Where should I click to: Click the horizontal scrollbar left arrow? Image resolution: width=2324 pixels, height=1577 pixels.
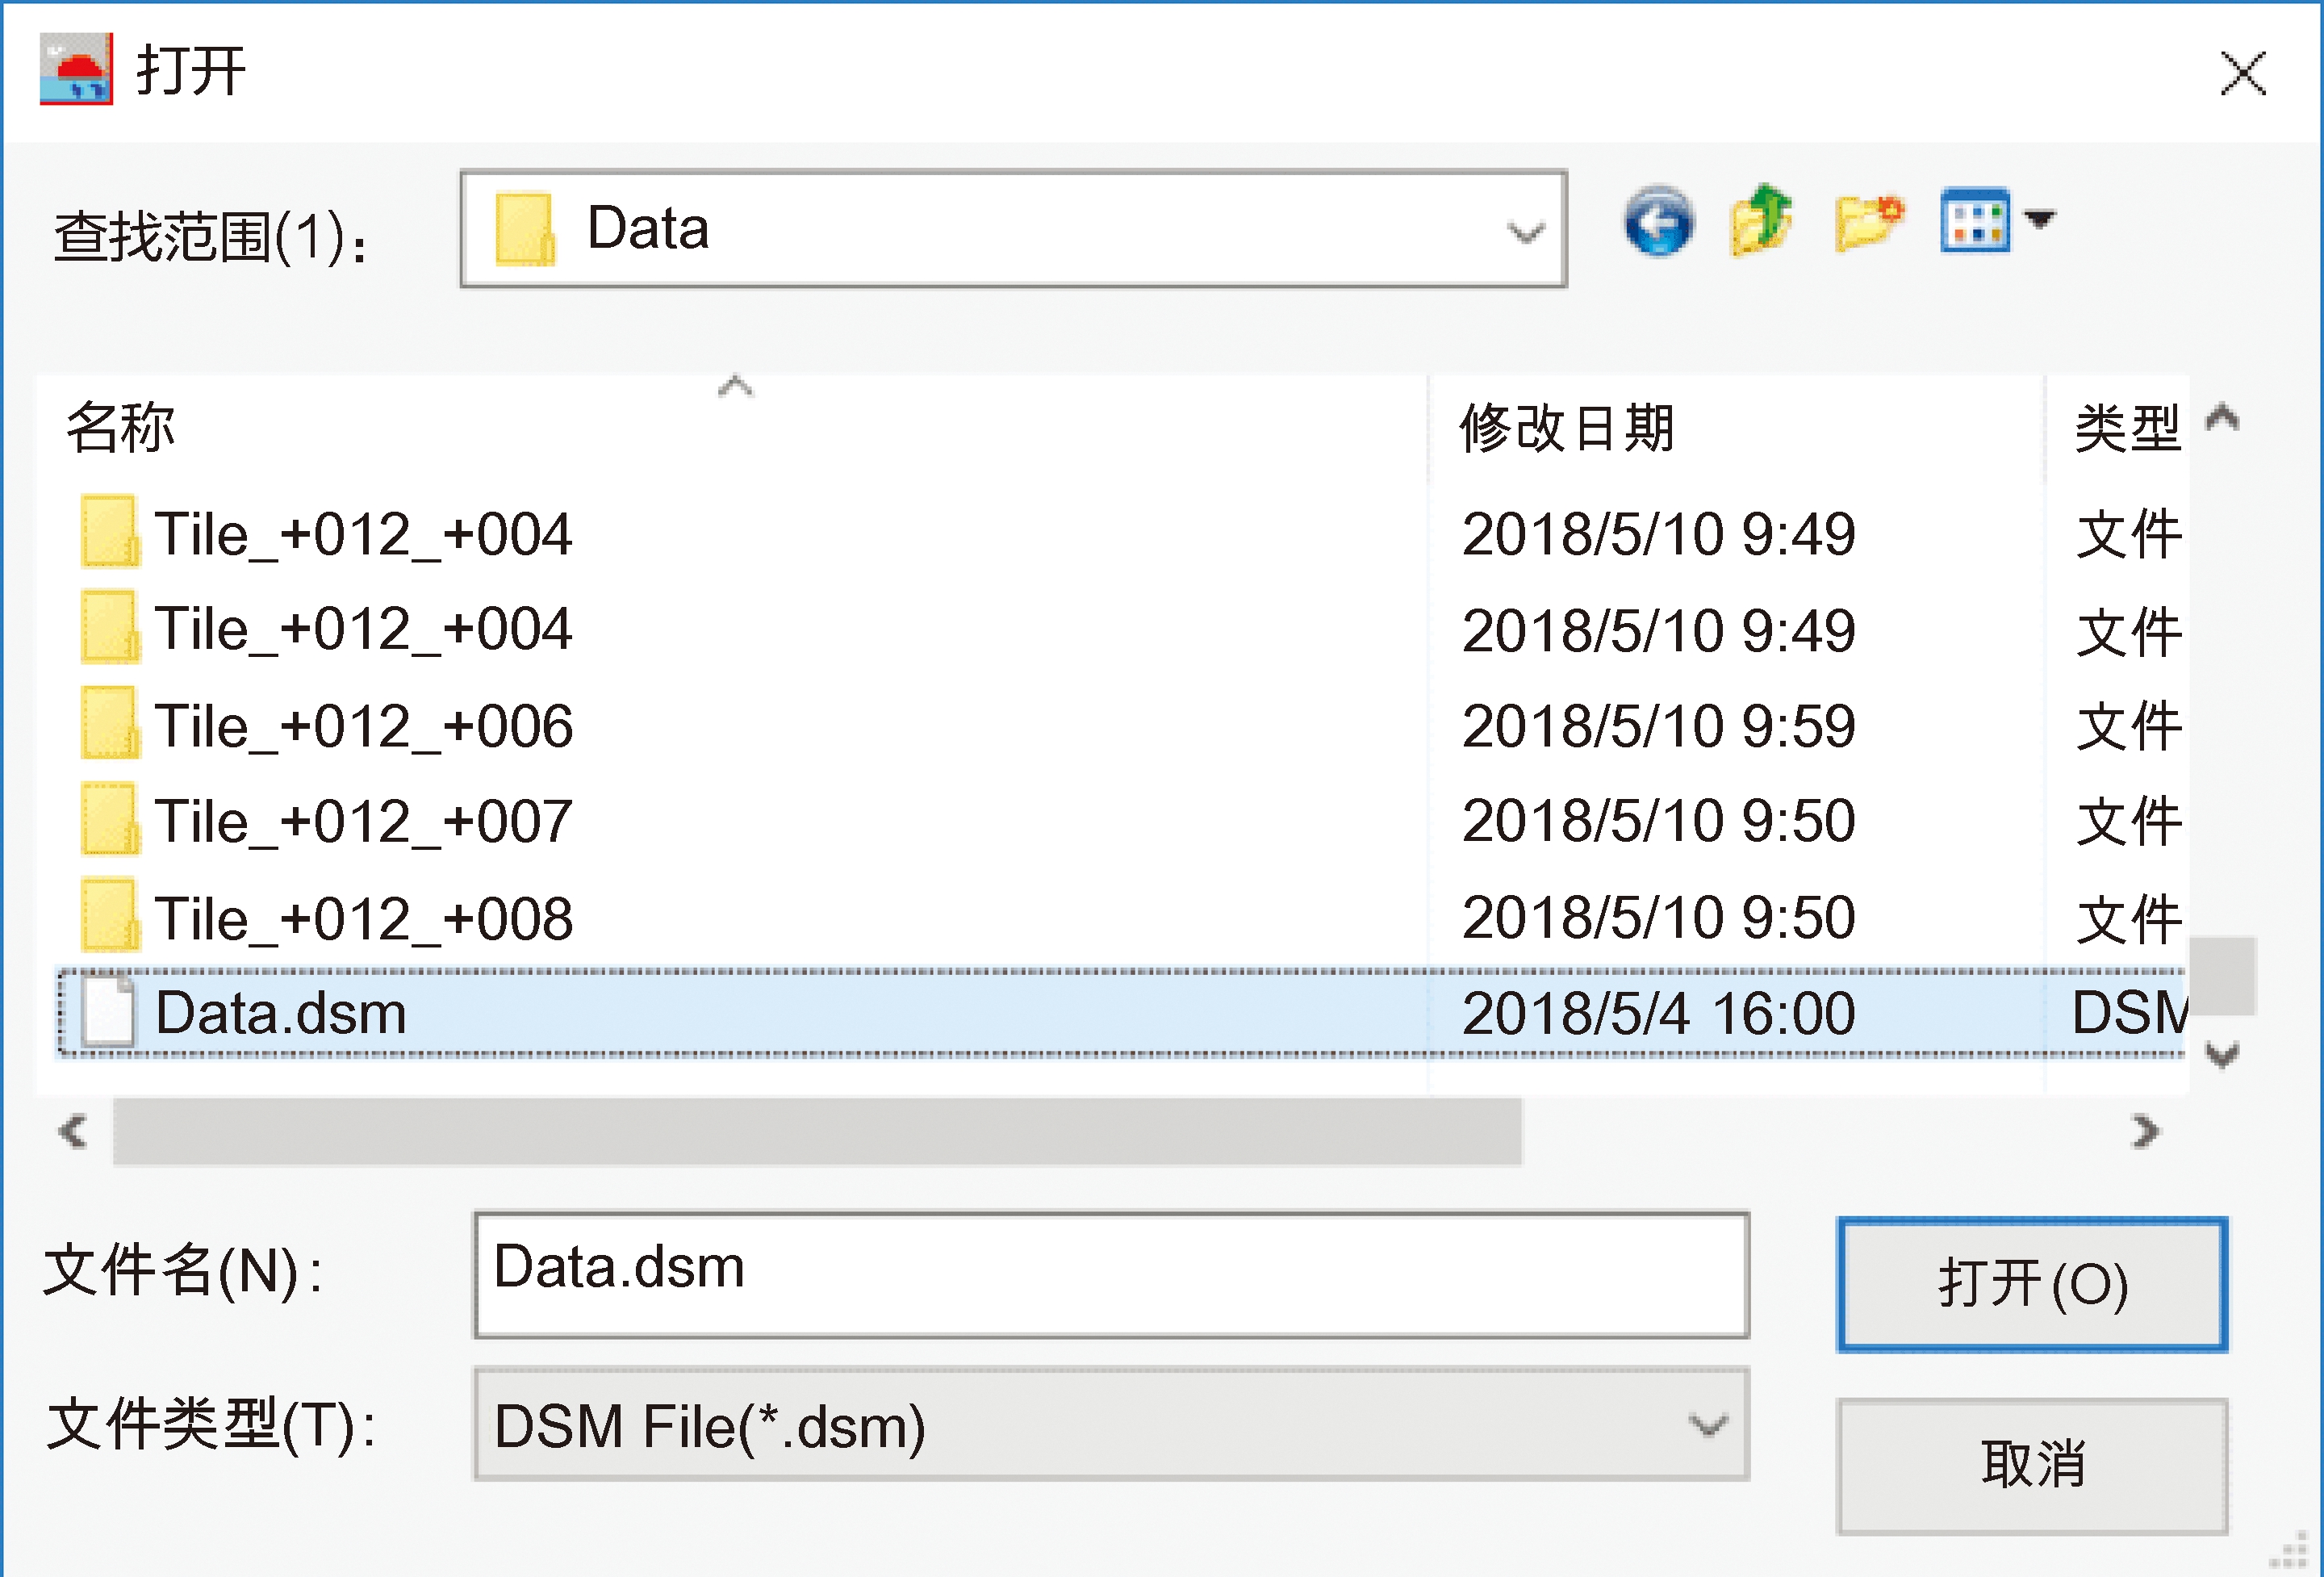tap(73, 1131)
